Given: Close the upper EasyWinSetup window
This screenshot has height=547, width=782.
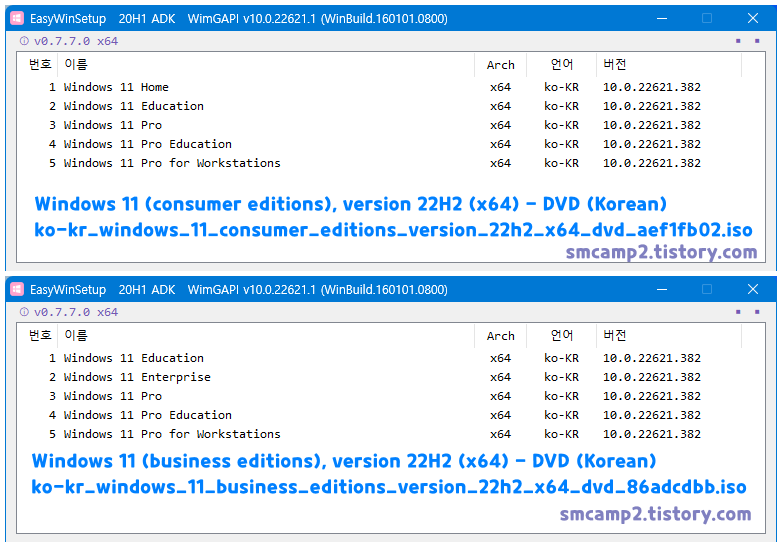Looking at the screenshot, I should point(753,18).
